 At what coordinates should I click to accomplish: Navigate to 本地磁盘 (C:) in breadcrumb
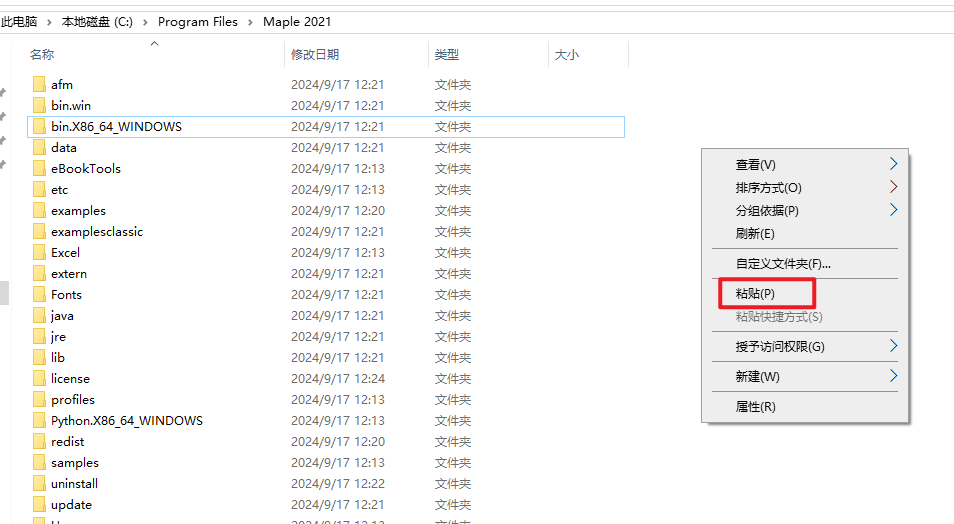[x=97, y=22]
